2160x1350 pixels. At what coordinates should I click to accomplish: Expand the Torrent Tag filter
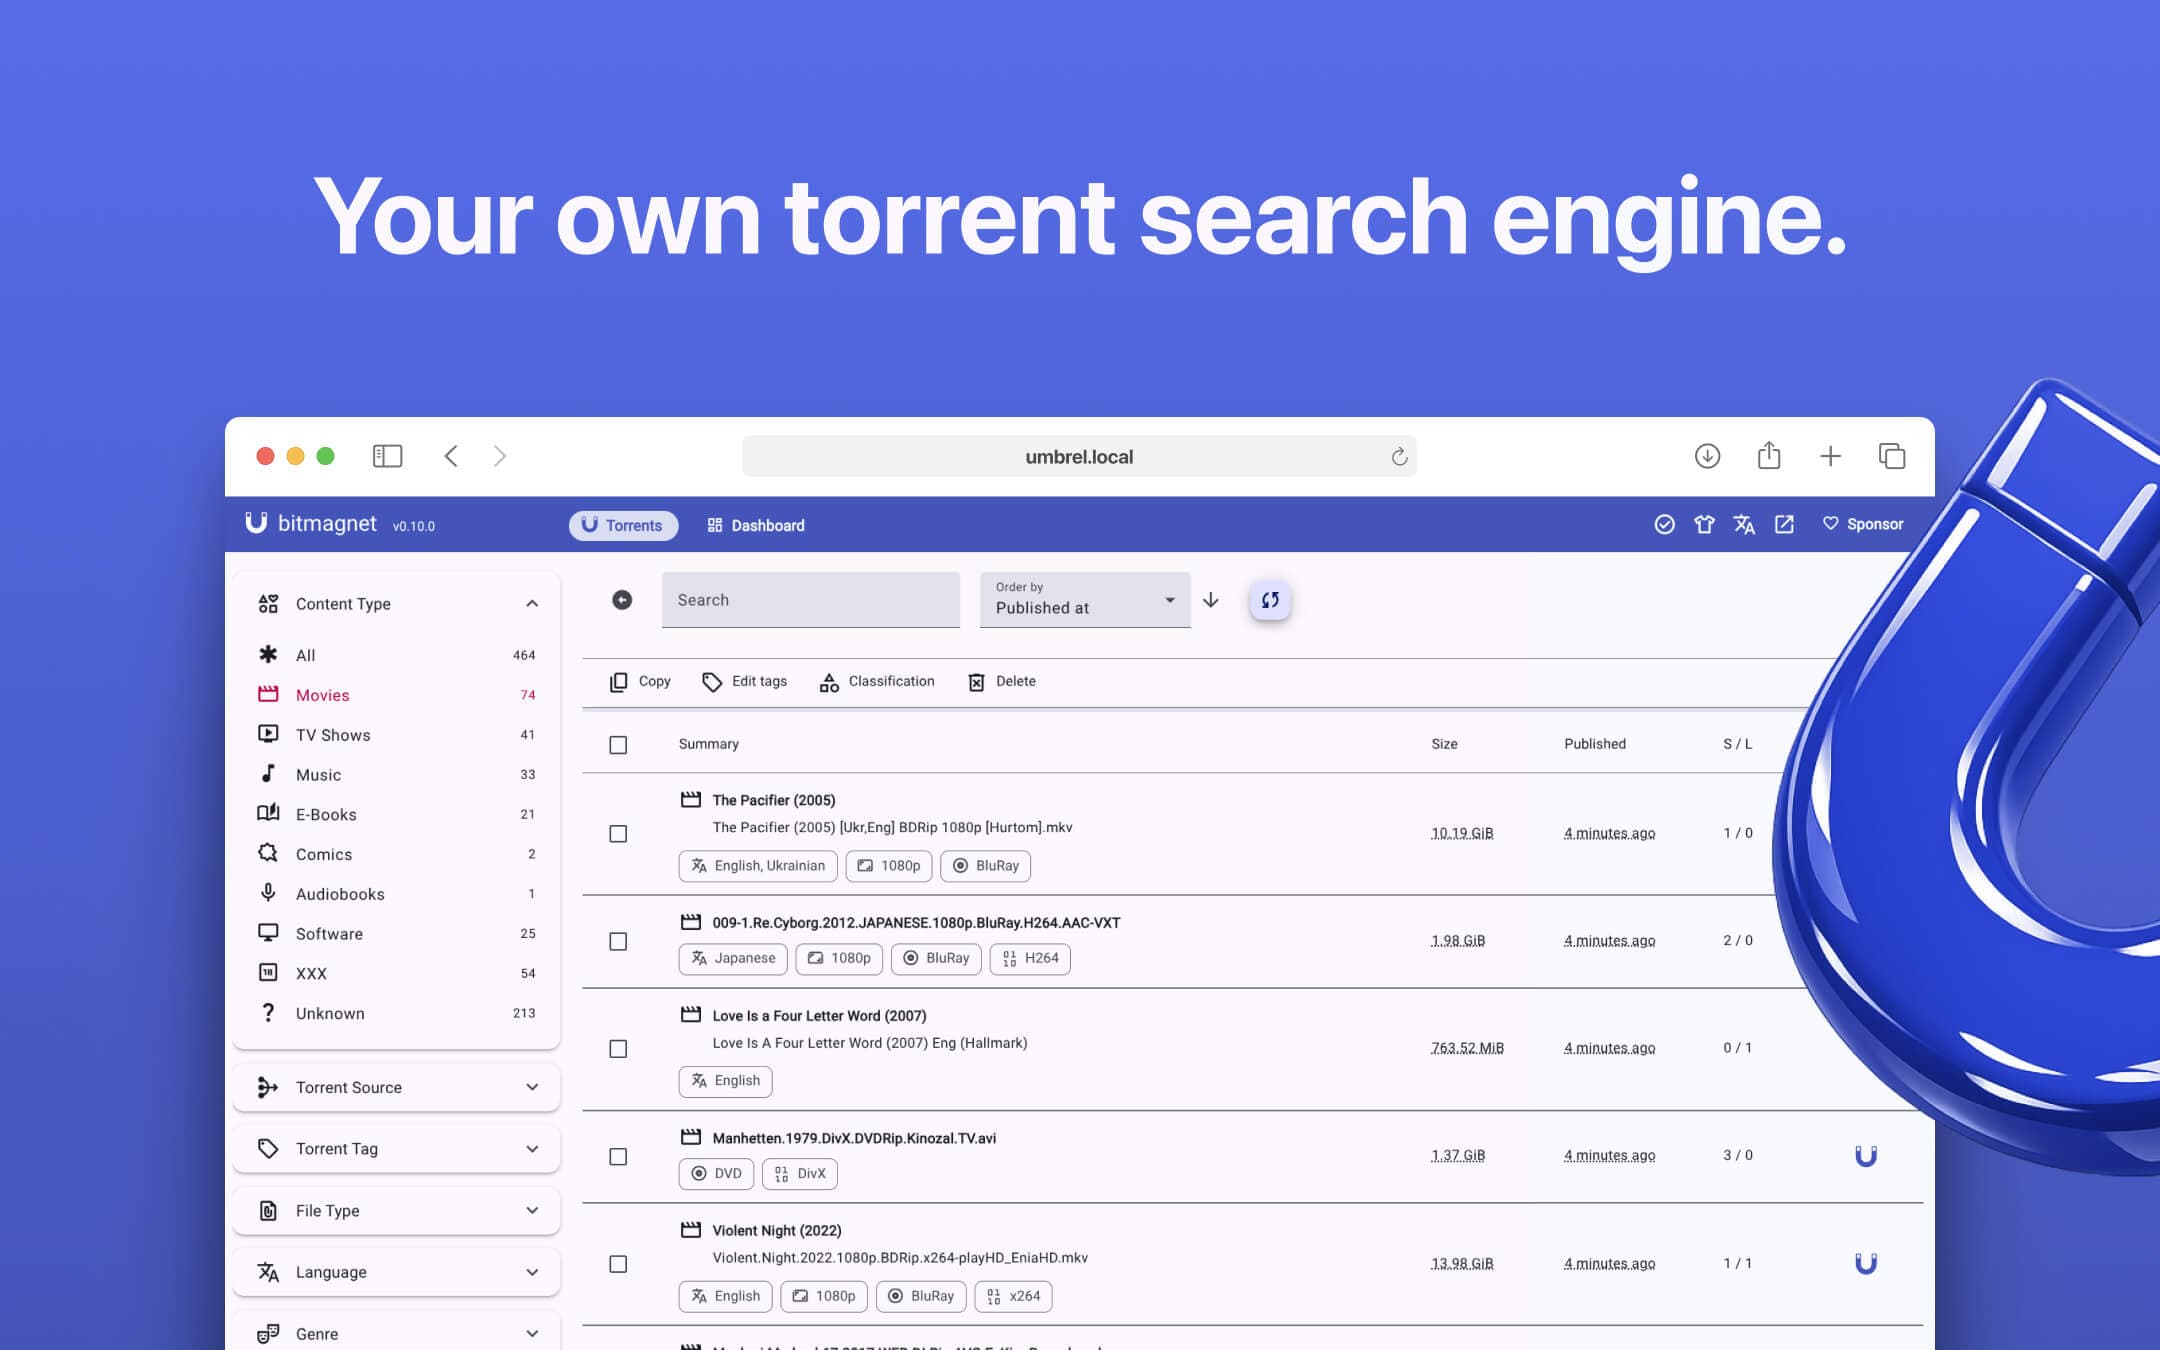click(396, 1149)
